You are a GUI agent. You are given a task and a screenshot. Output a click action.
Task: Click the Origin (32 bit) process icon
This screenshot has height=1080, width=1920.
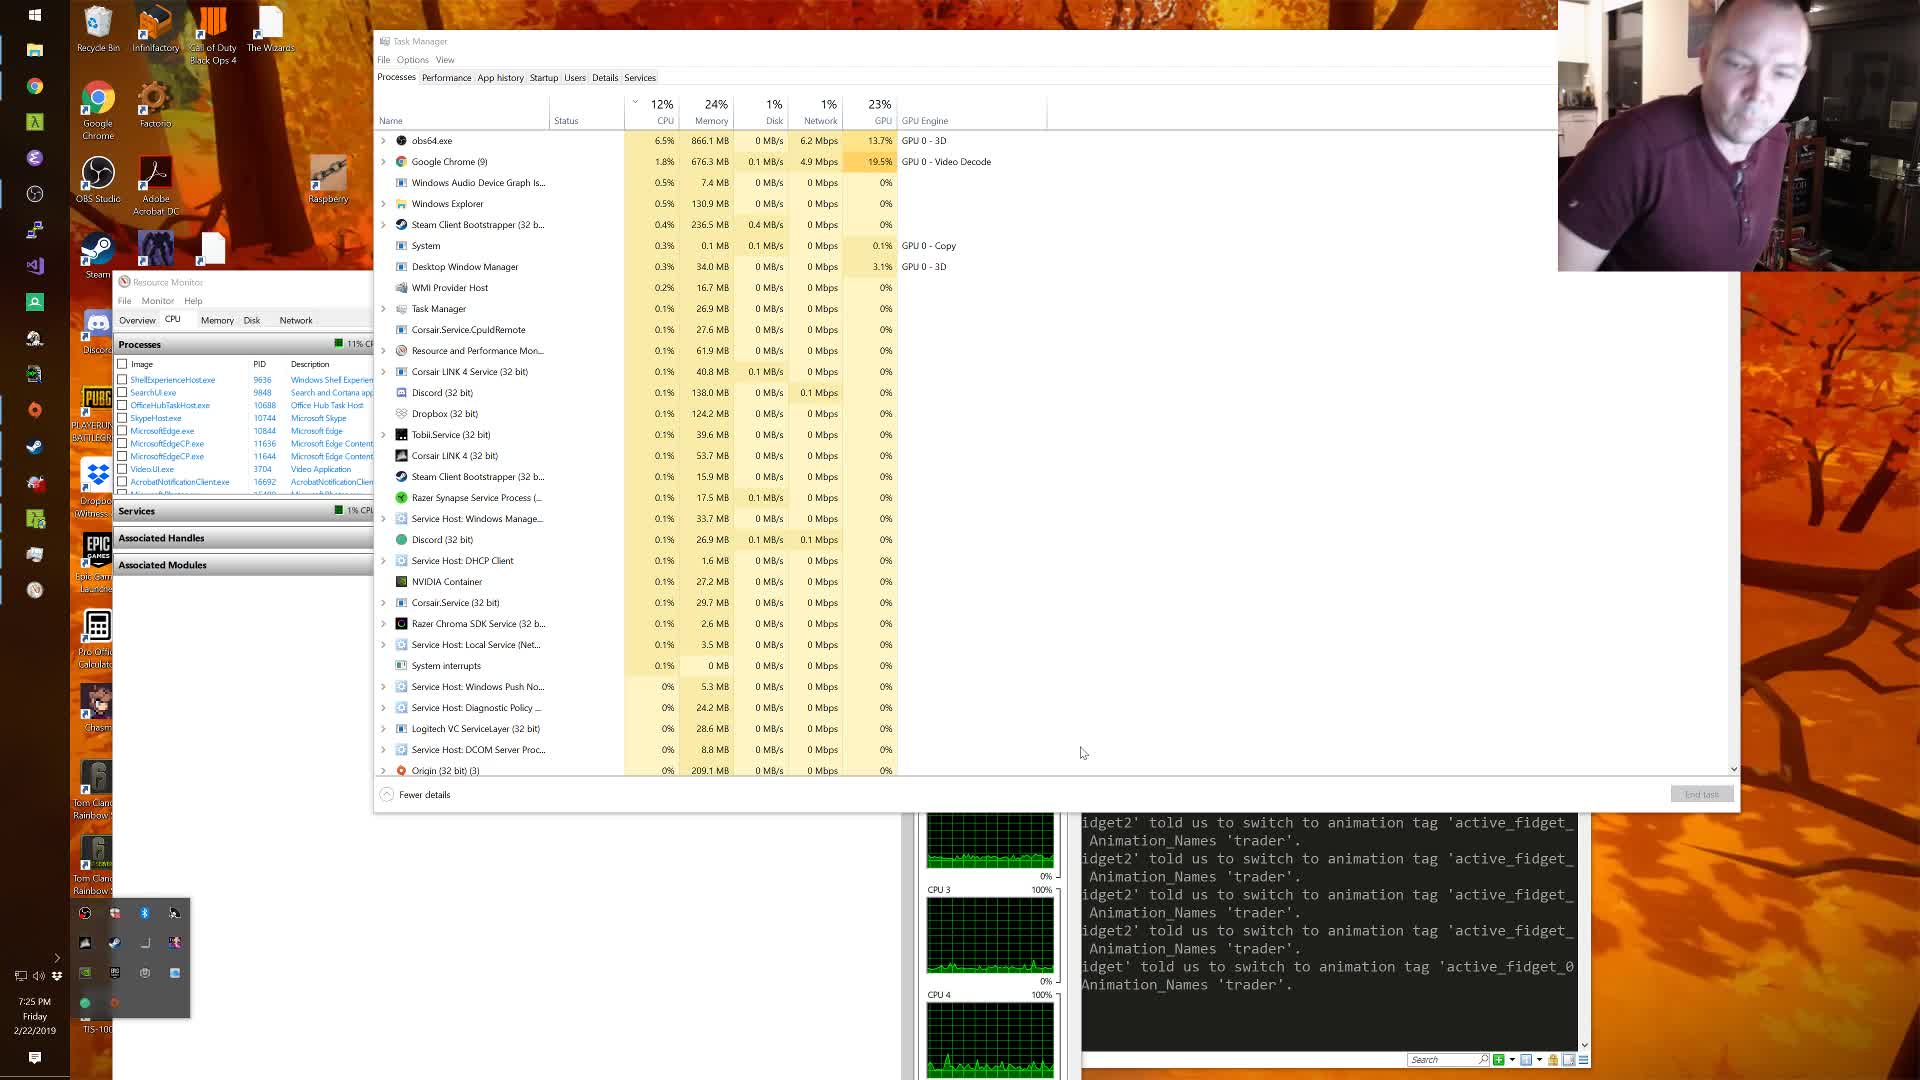(x=401, y=771)
